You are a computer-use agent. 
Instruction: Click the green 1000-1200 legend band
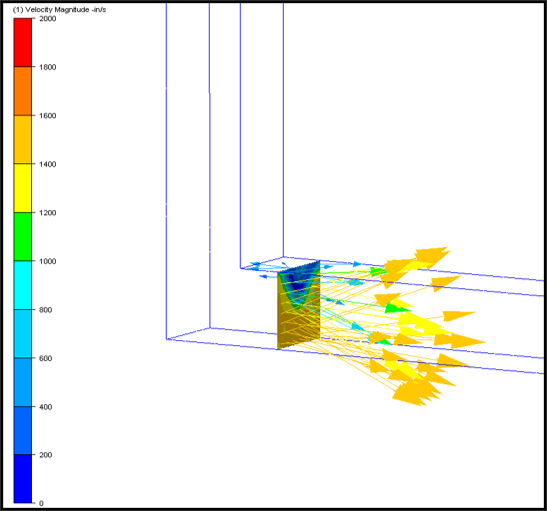click(x=23, y=236)
